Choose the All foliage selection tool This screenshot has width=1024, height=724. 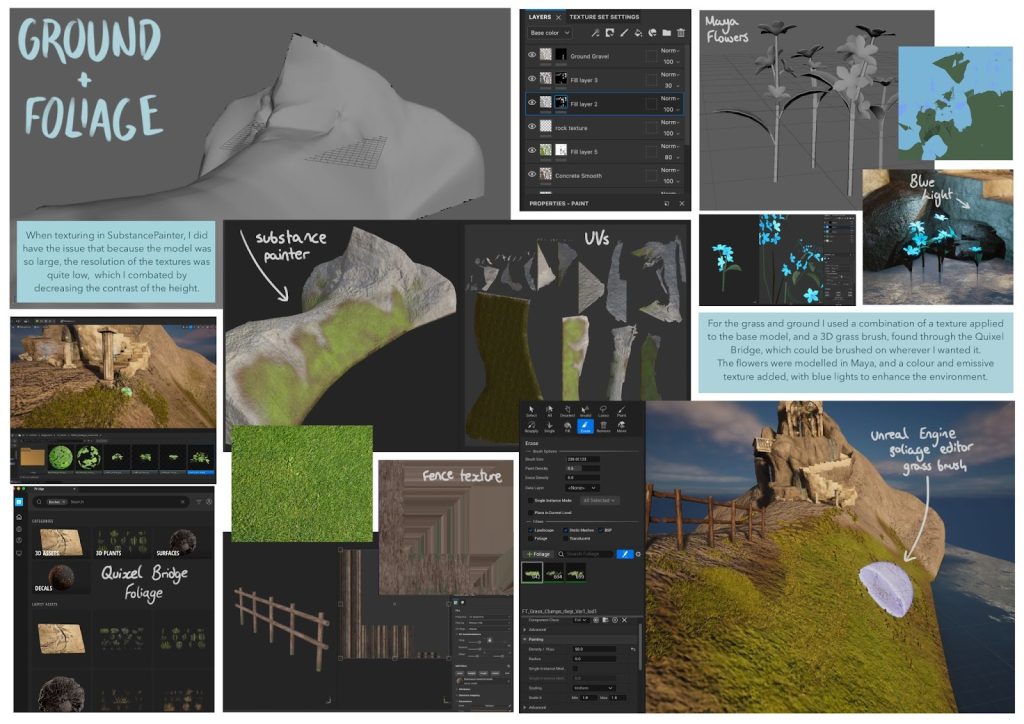[549, 411]
